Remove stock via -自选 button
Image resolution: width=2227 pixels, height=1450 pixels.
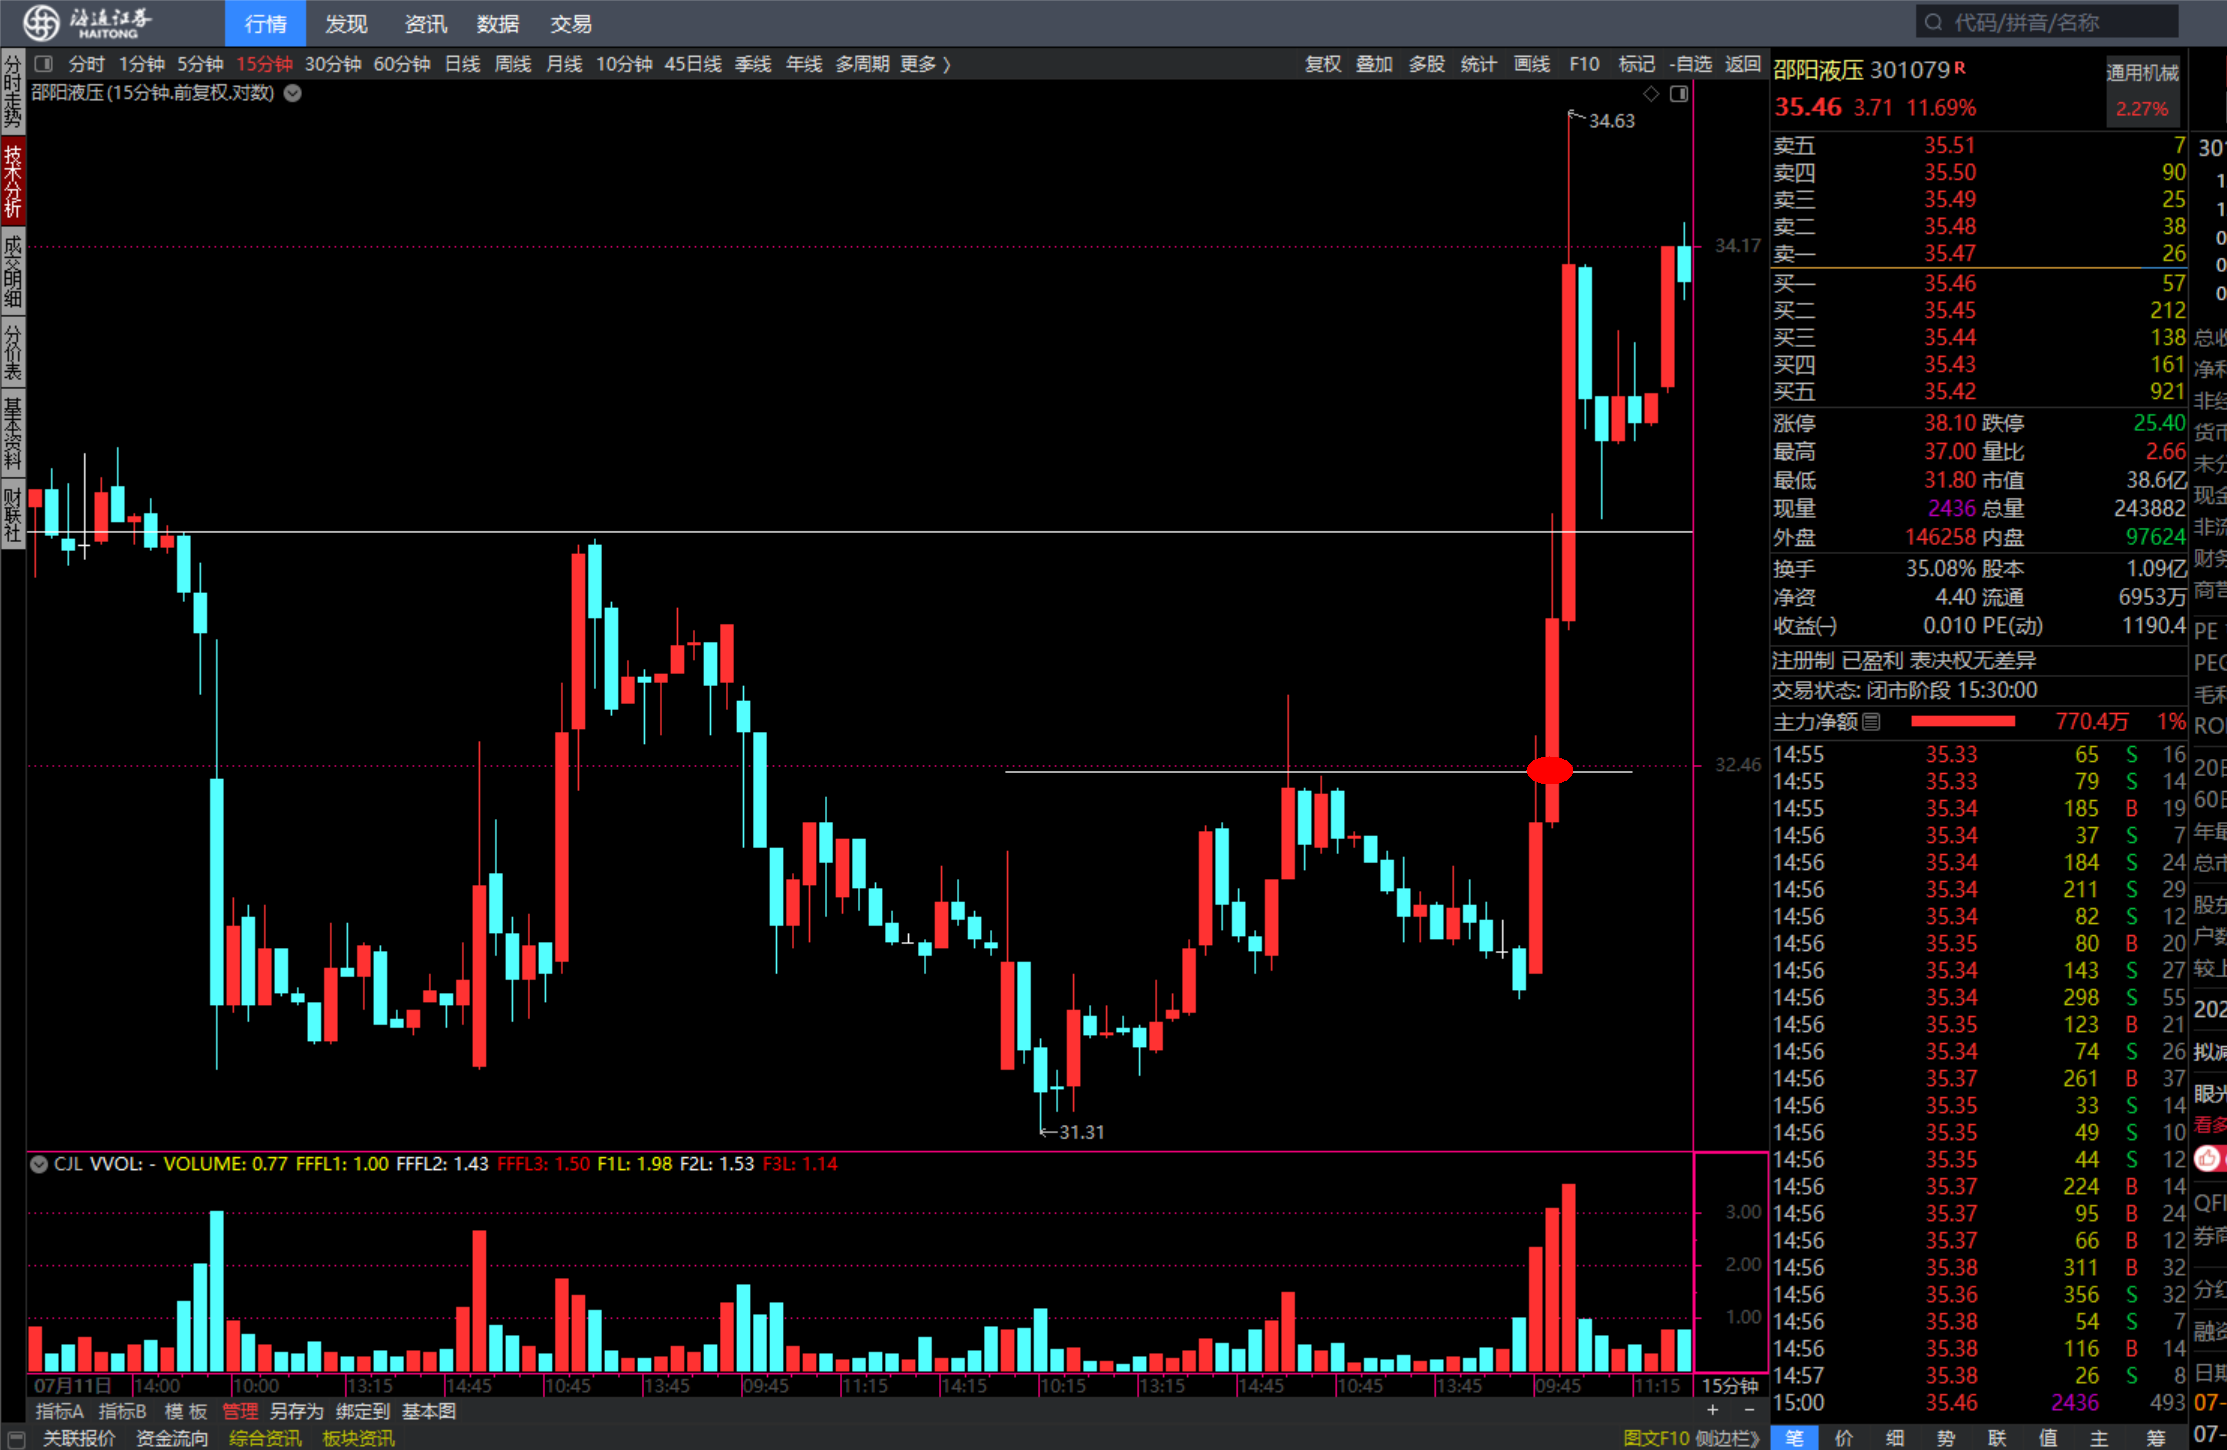pyautogui.click(x=1690, y=64)
